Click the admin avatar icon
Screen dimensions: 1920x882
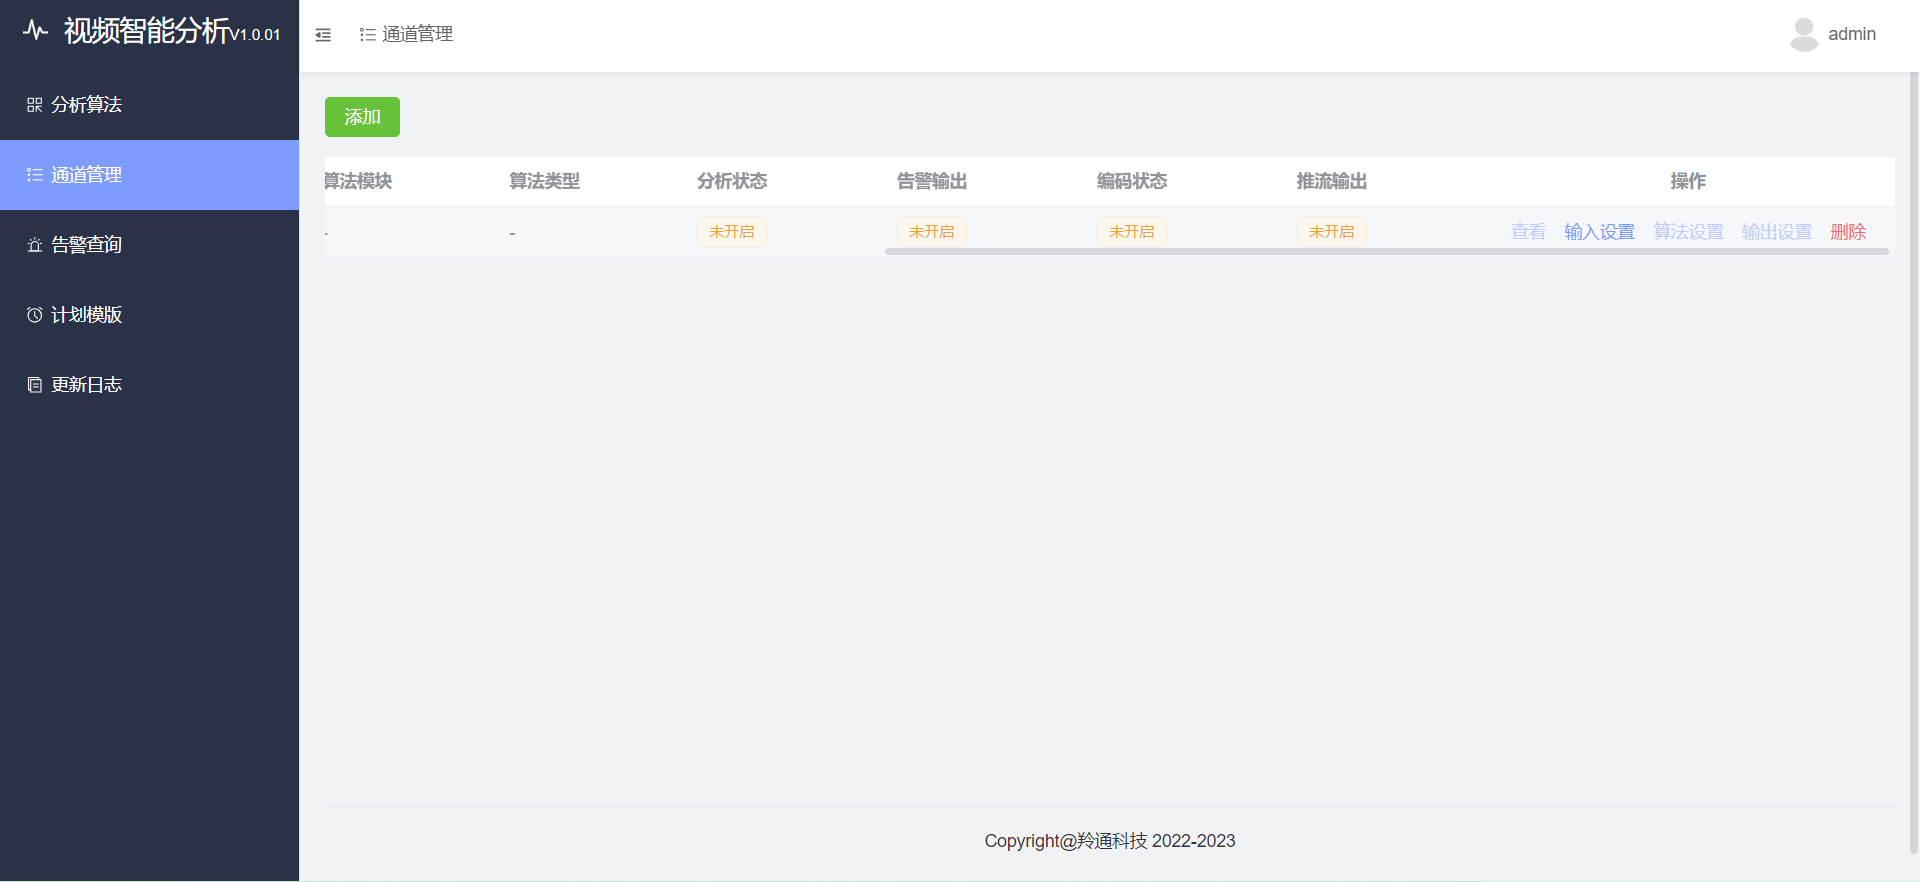1804,34
